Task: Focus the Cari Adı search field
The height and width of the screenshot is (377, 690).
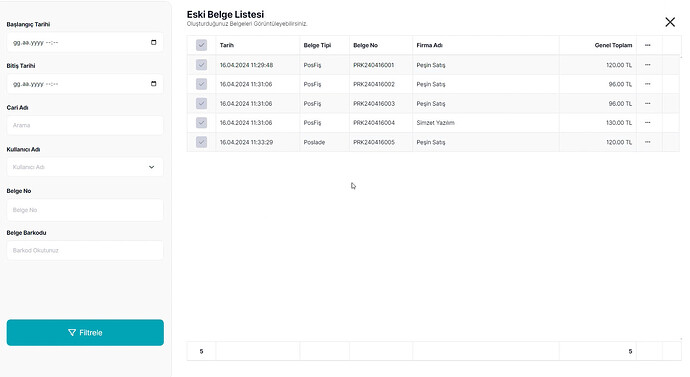Action: pyautogui.click(x=85, y=125)
